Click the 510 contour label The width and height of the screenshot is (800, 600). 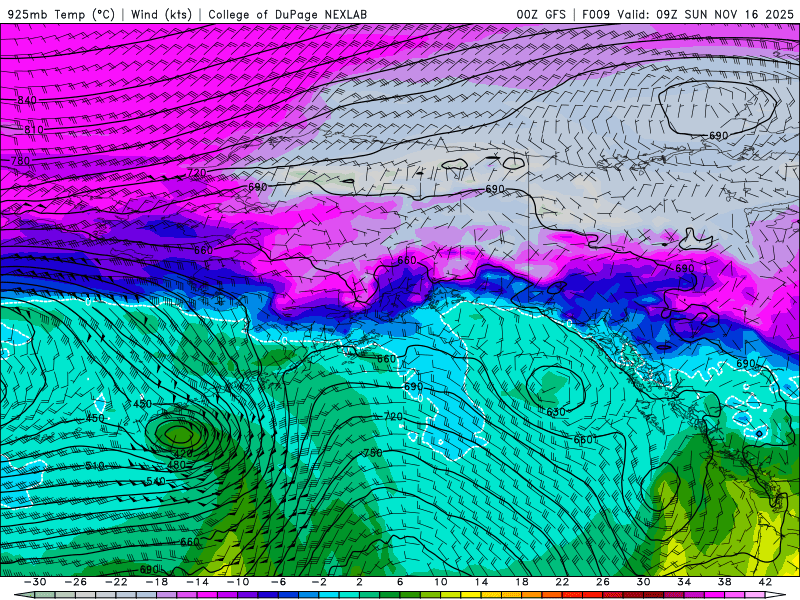click(95, 465)
